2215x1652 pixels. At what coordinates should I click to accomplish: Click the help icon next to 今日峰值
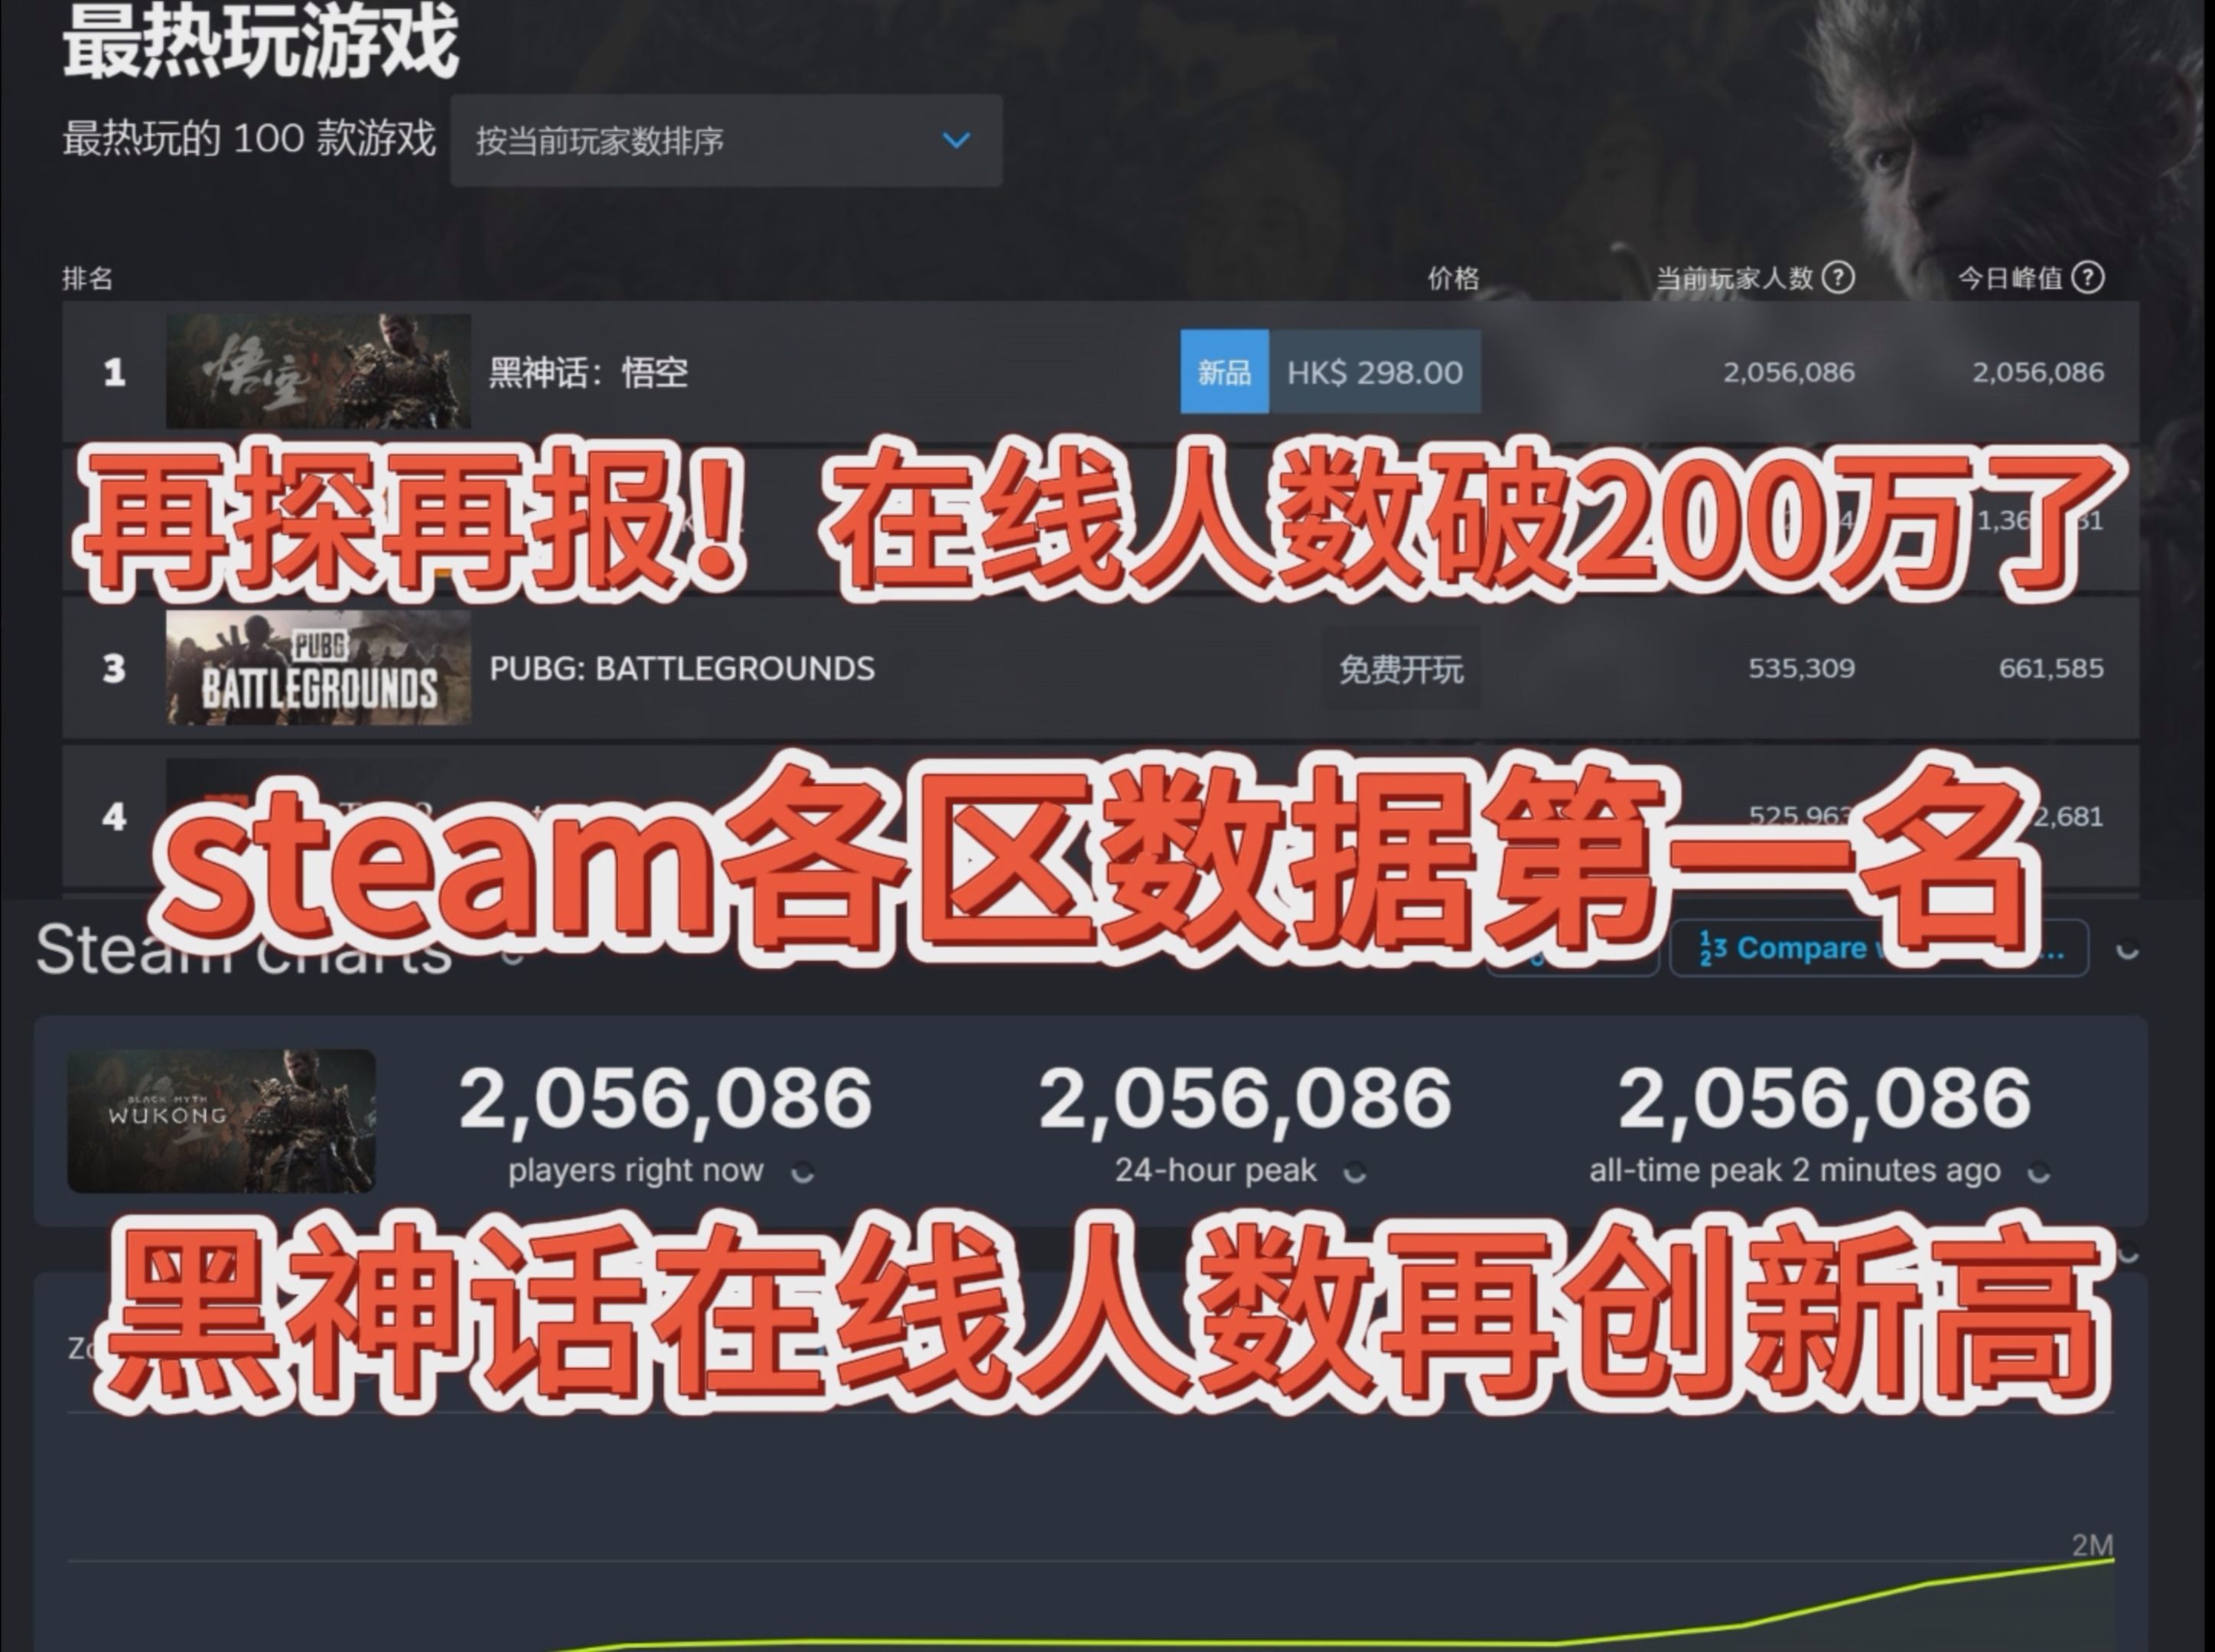coord(2088,277)
